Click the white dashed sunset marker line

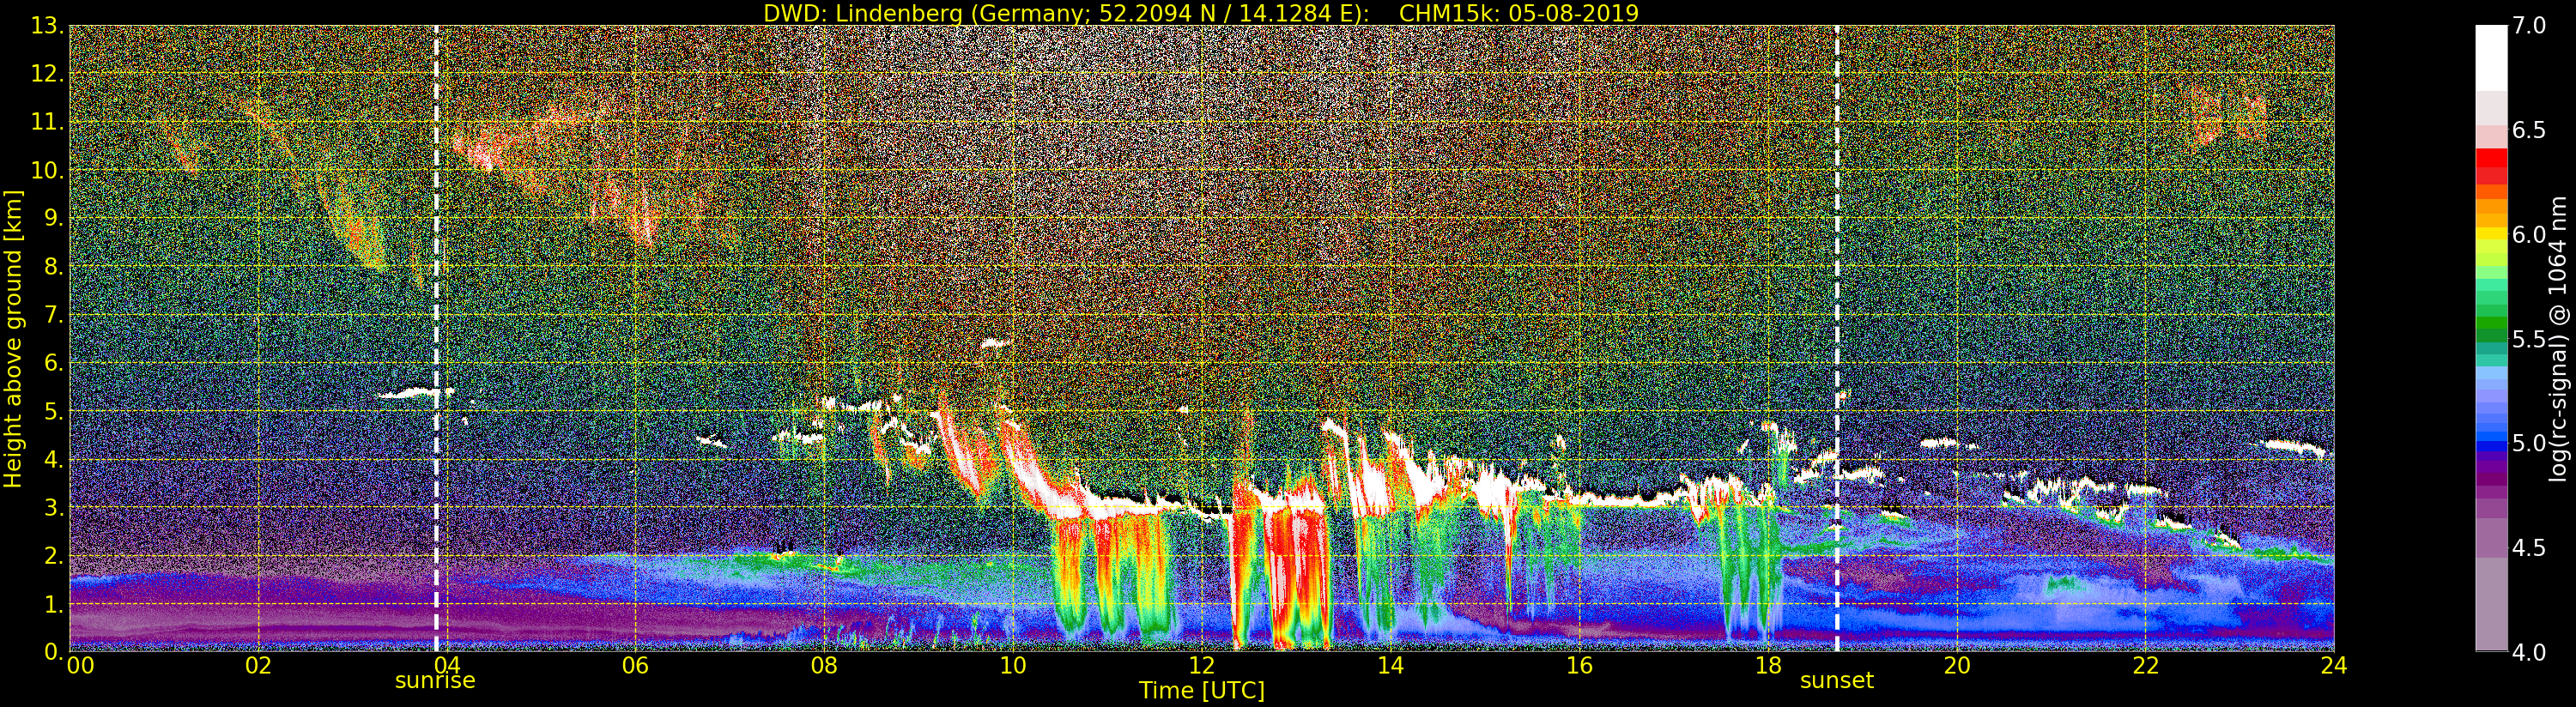point(1837,338)
